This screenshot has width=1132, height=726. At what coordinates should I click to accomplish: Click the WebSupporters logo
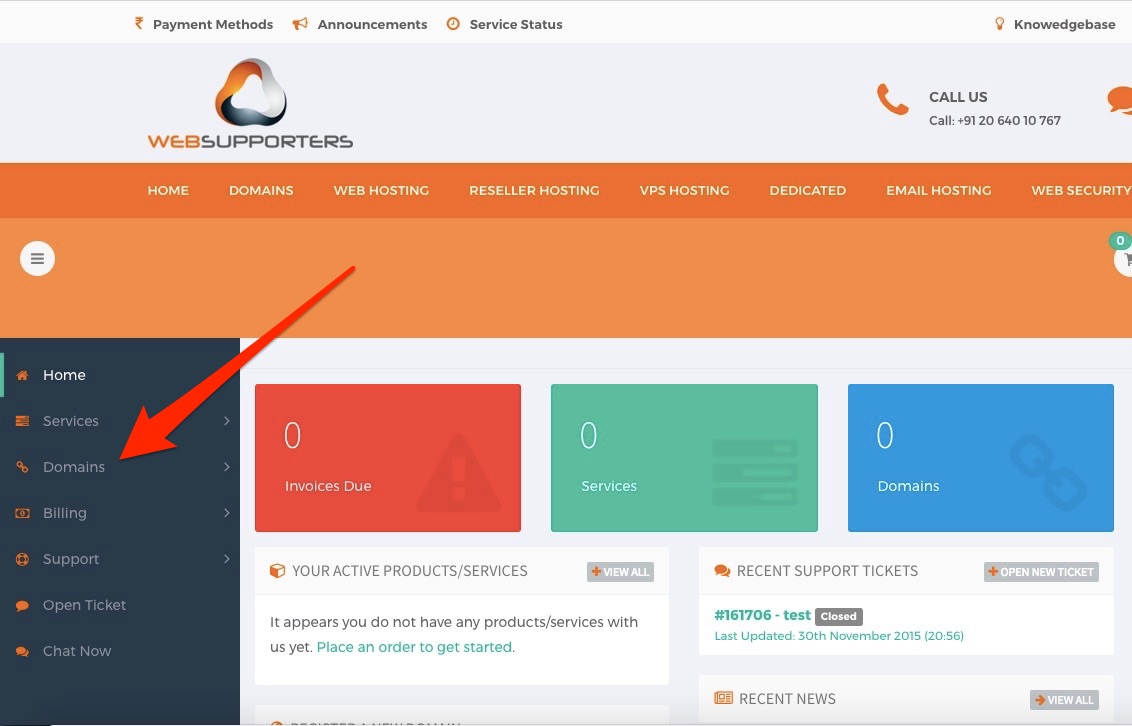pyautogui.click(x=251, y=103)
